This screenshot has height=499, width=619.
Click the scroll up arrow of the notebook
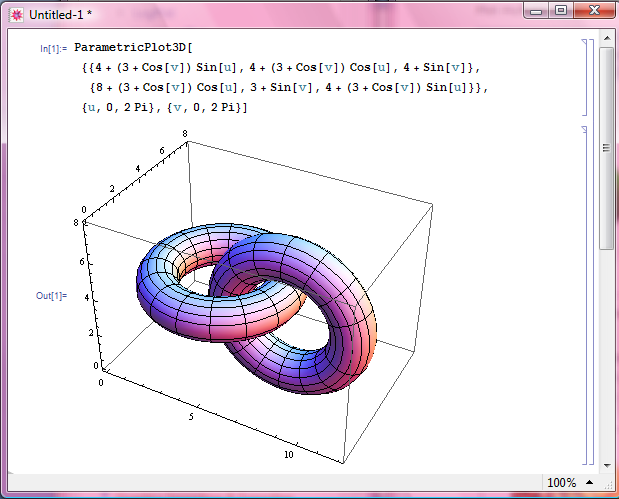607,38
